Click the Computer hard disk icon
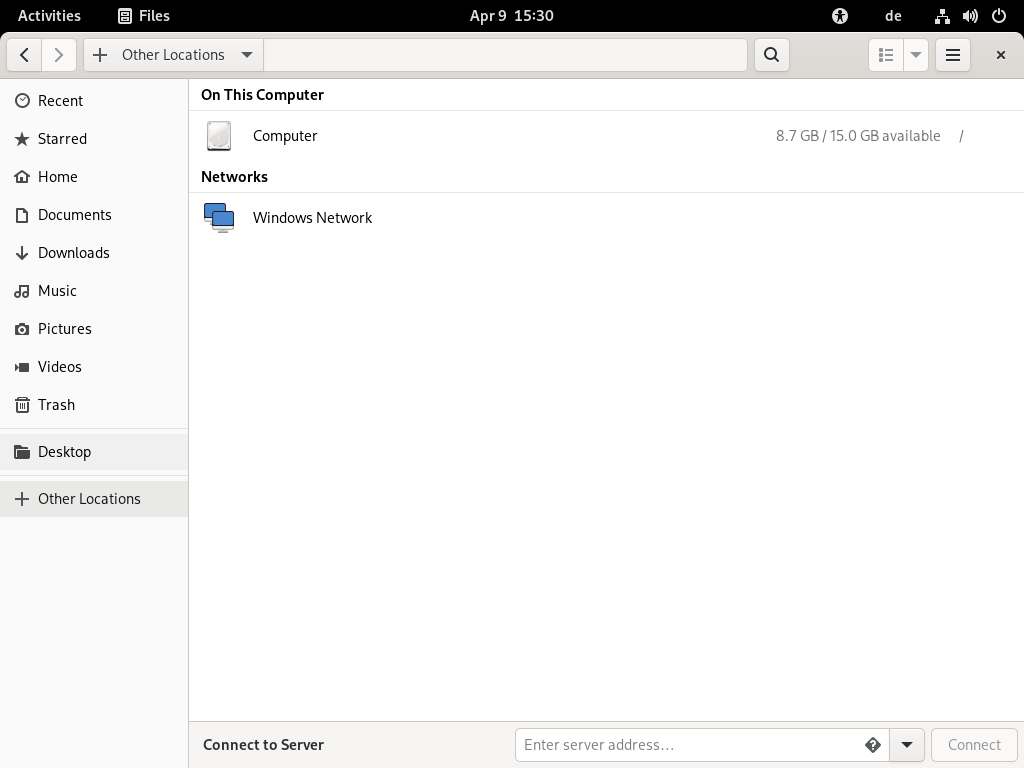1024x768 pixels. (x=219, y=136)
